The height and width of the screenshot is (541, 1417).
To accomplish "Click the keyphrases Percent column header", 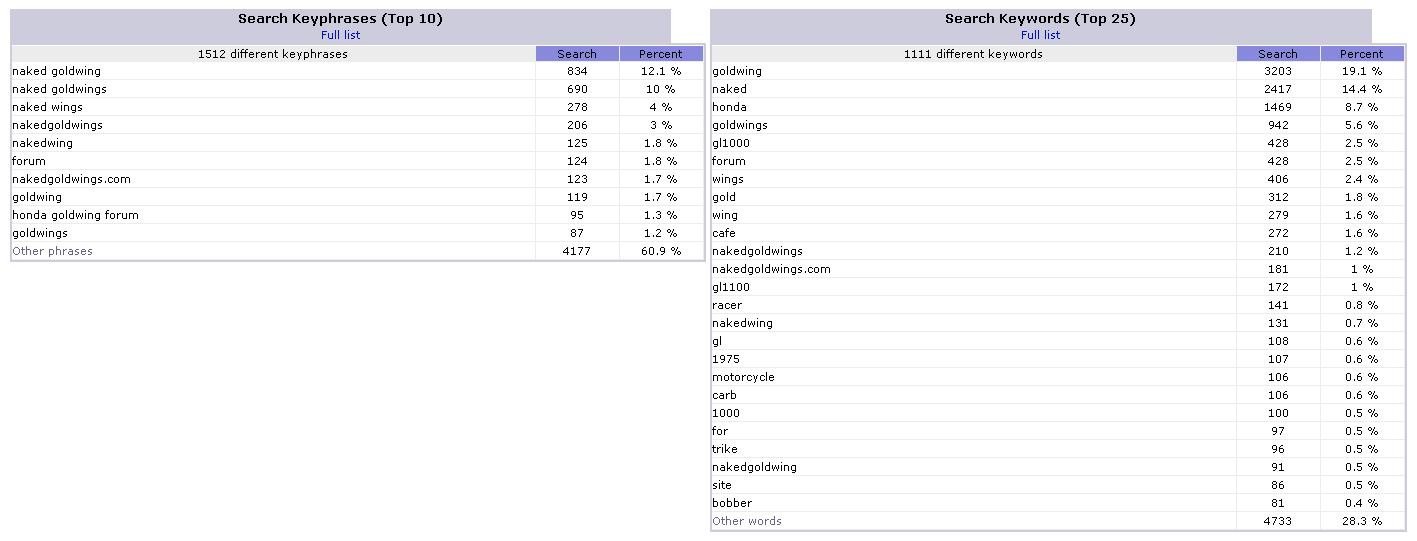I will 661,54.
